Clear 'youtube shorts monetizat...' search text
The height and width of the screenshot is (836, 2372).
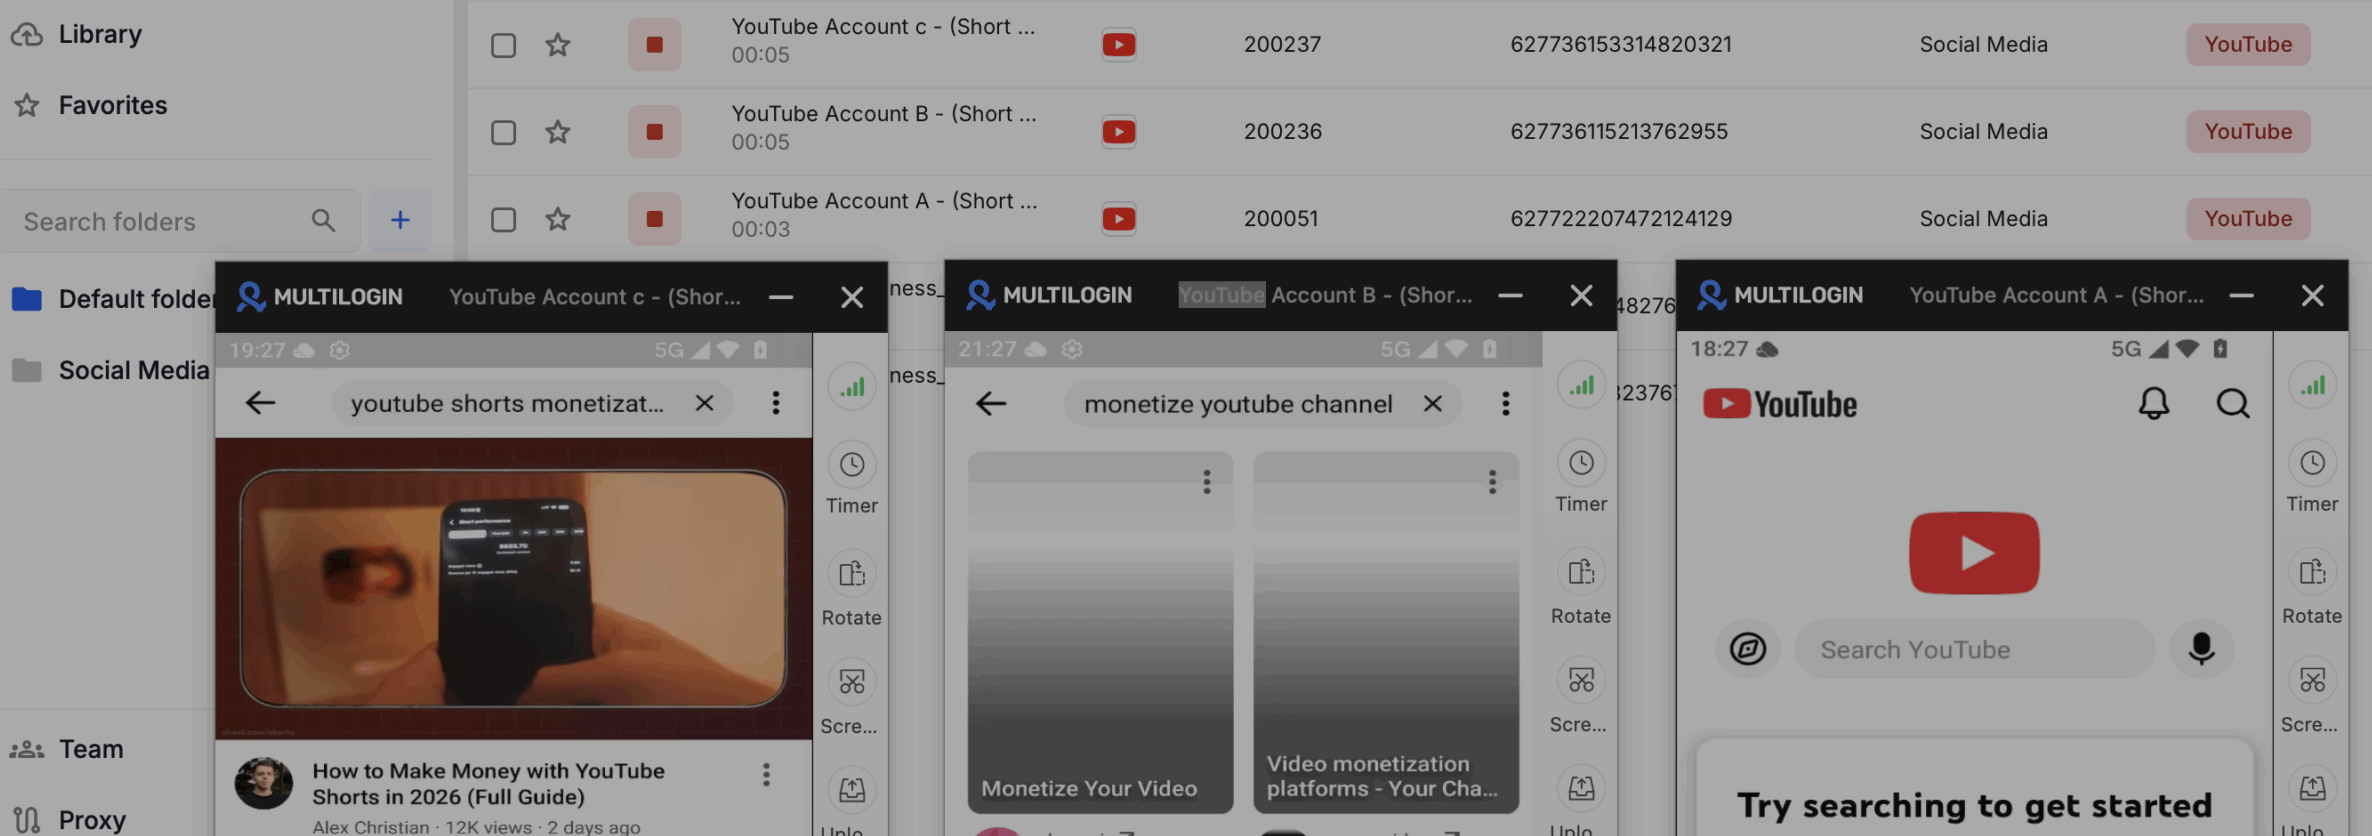tap(705, 403)
